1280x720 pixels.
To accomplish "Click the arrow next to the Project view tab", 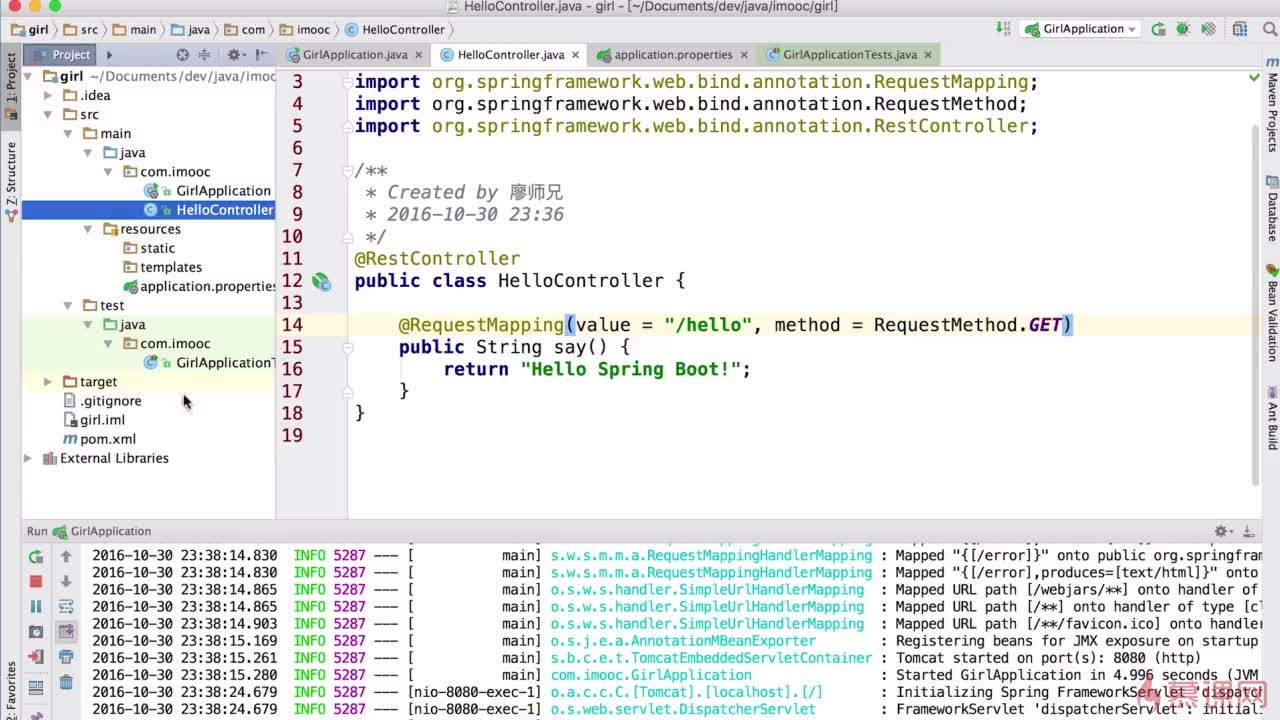I will coord(110,55).
